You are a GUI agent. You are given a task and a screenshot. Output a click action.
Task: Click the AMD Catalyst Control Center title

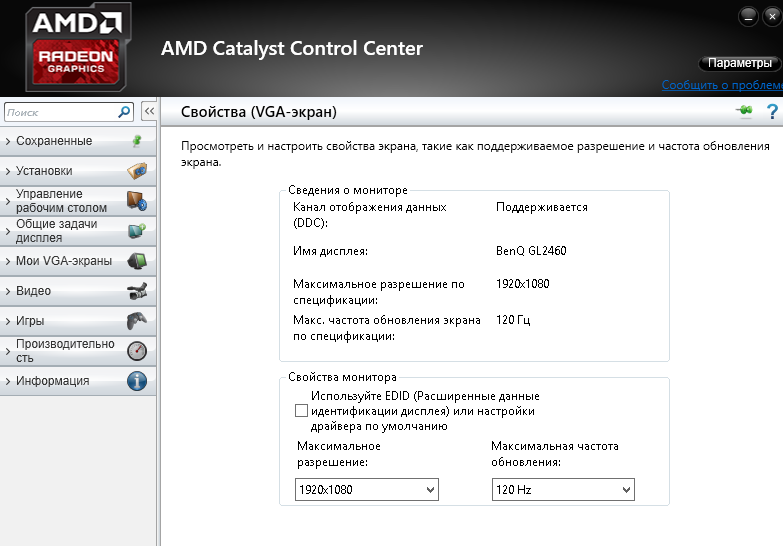[292, 48]
